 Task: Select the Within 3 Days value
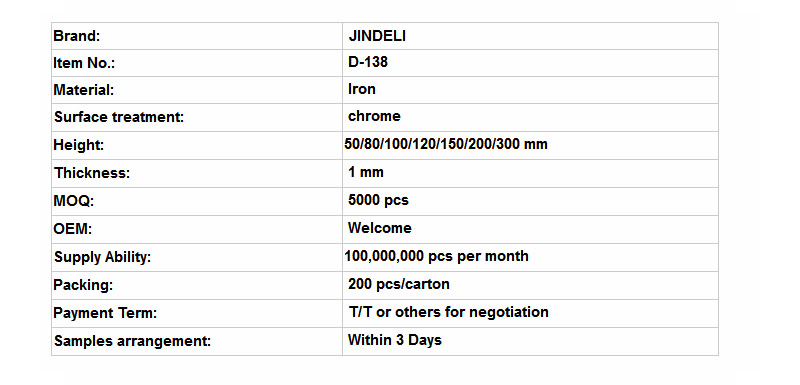tap(394, 340)
